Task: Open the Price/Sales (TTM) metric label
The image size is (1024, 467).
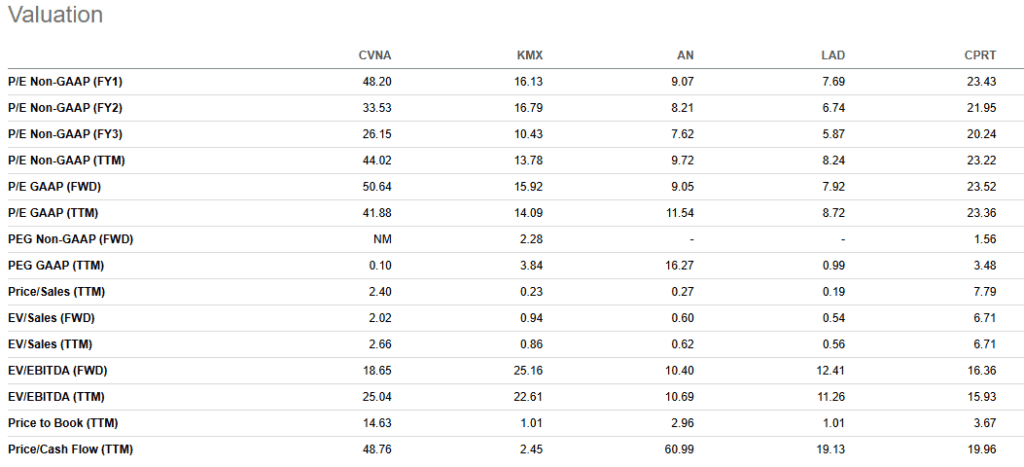Action: (x=56, y=292)
